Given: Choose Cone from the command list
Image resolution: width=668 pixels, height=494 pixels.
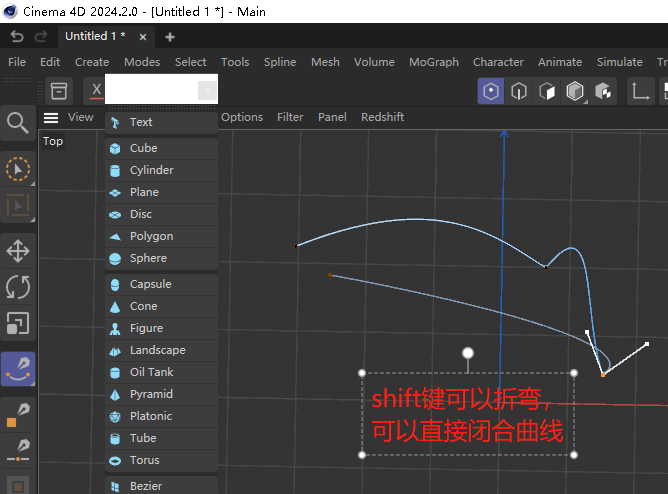Looking at the screenshot, I should tap(161, 306).
